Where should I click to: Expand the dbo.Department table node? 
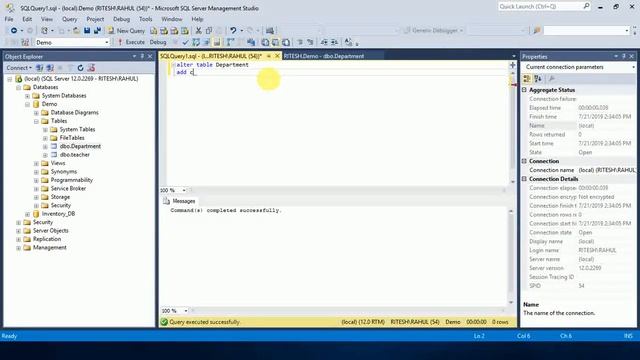(x=45, y=147)
